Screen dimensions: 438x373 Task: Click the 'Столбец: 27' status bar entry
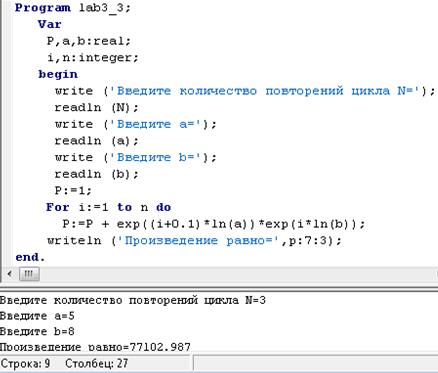point(97,363)
